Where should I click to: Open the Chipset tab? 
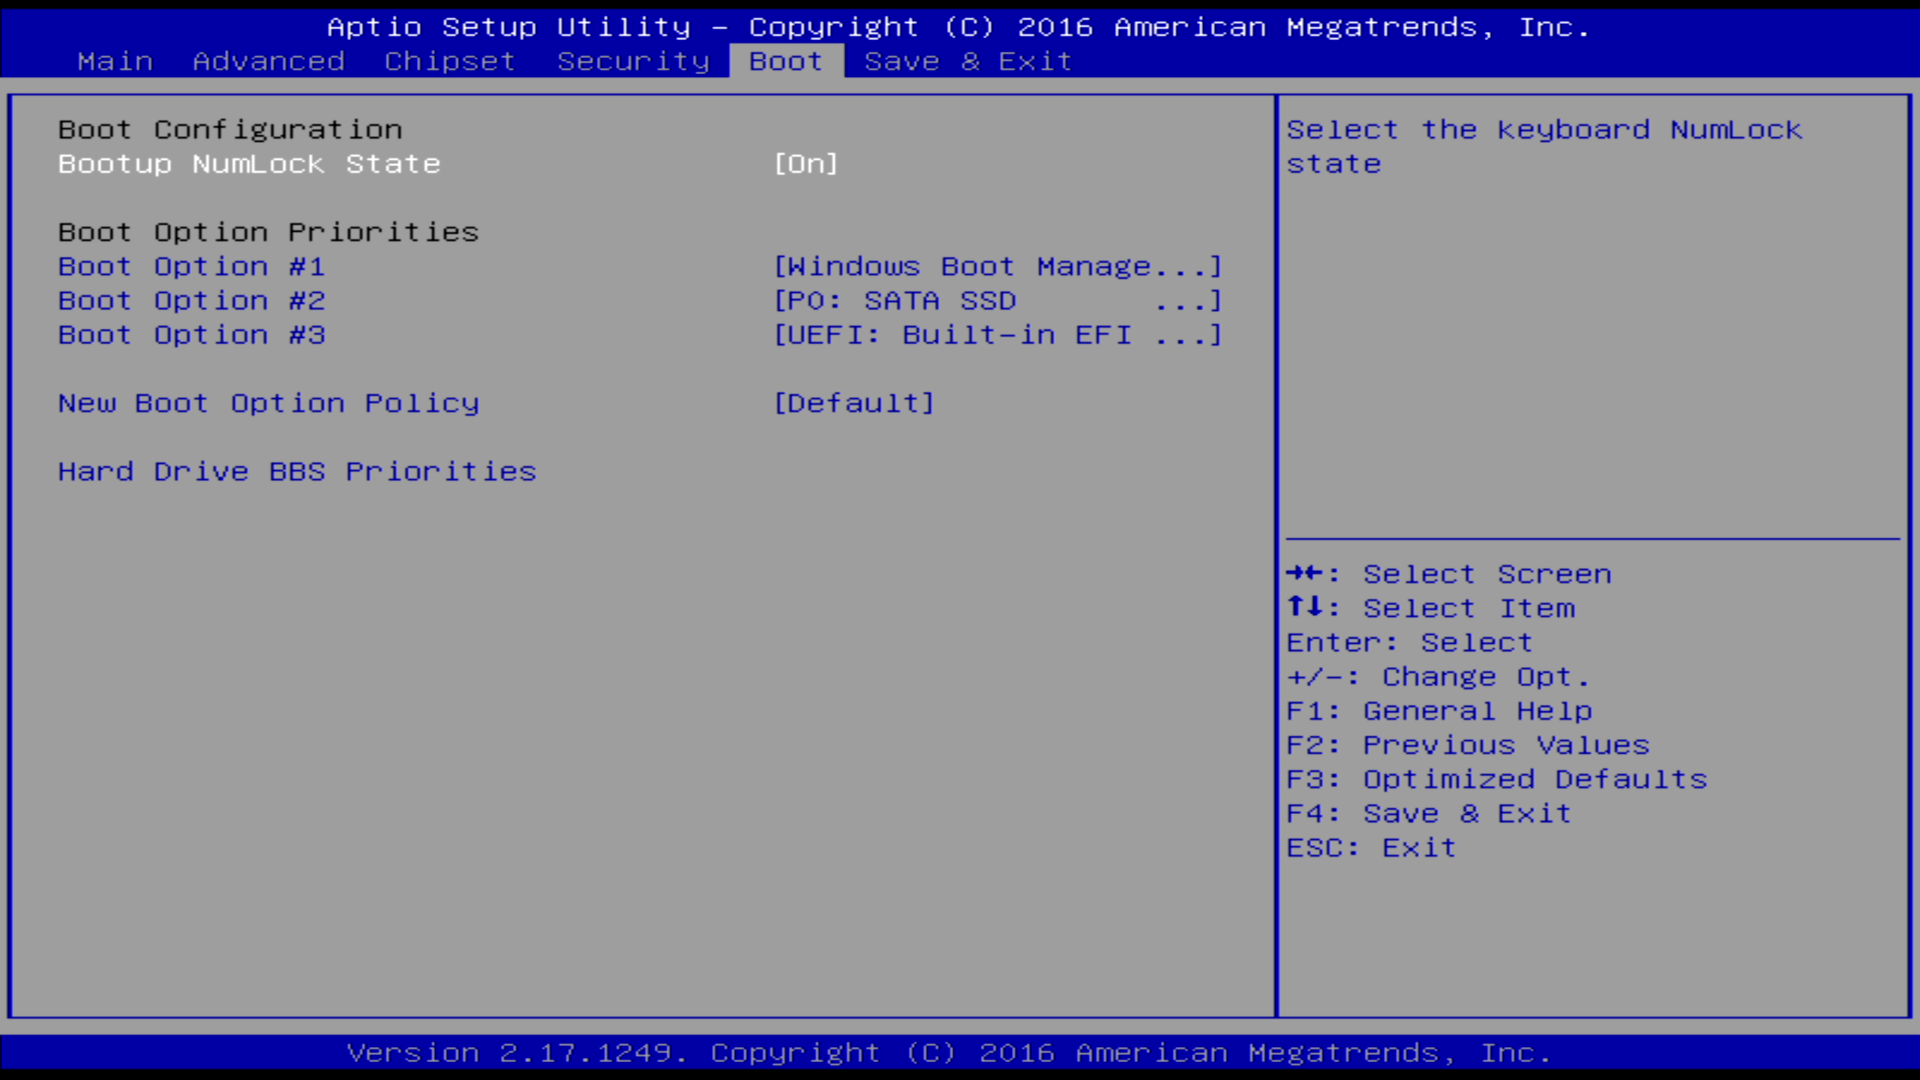point(449,61)
